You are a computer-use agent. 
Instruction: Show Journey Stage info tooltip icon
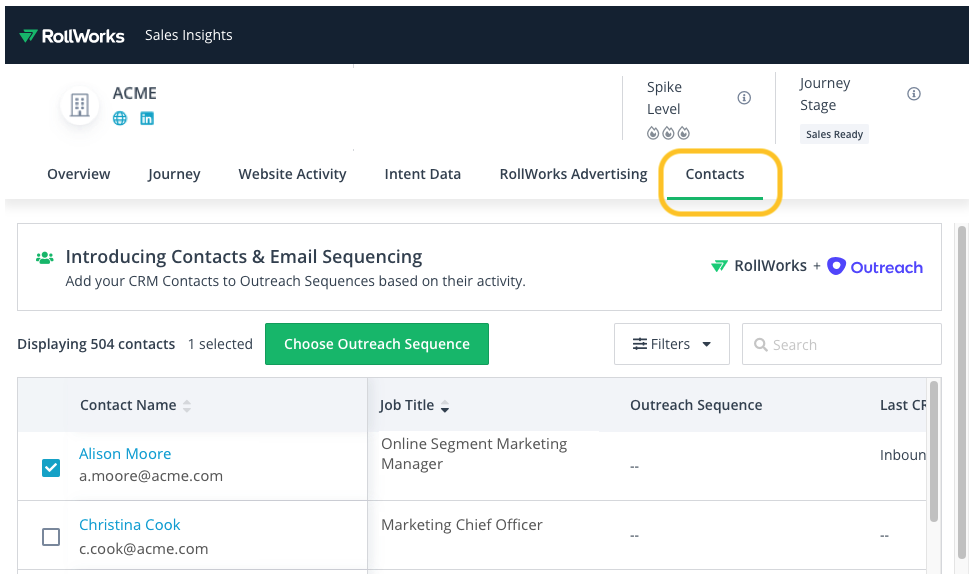point(913,94)
